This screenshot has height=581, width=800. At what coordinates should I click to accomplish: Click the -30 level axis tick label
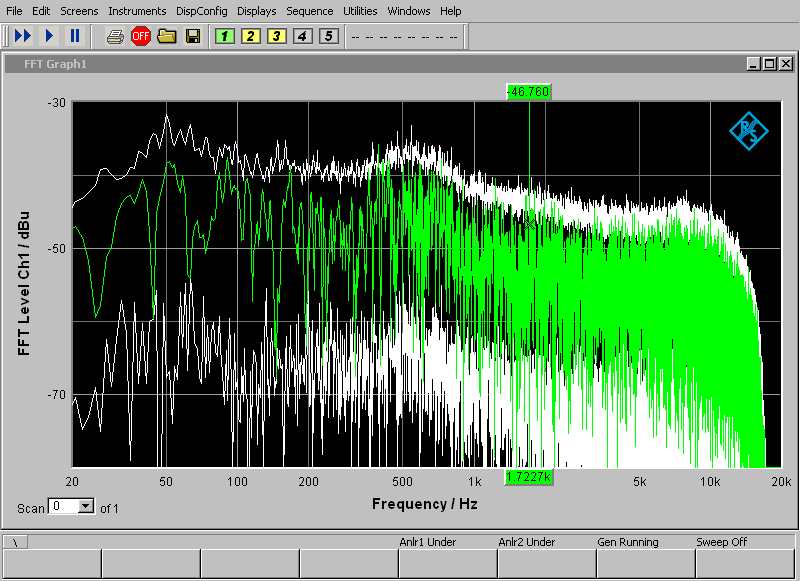click(x=56, y=103)
